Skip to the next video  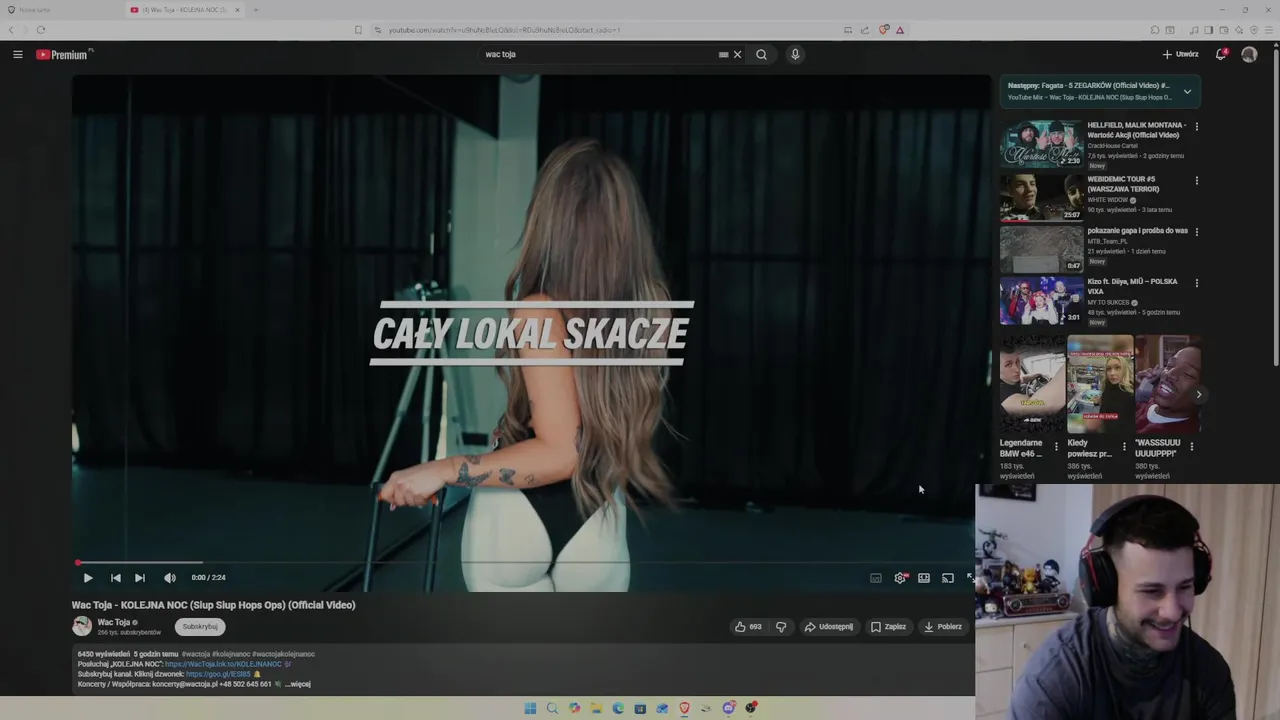tap(140, 578)
